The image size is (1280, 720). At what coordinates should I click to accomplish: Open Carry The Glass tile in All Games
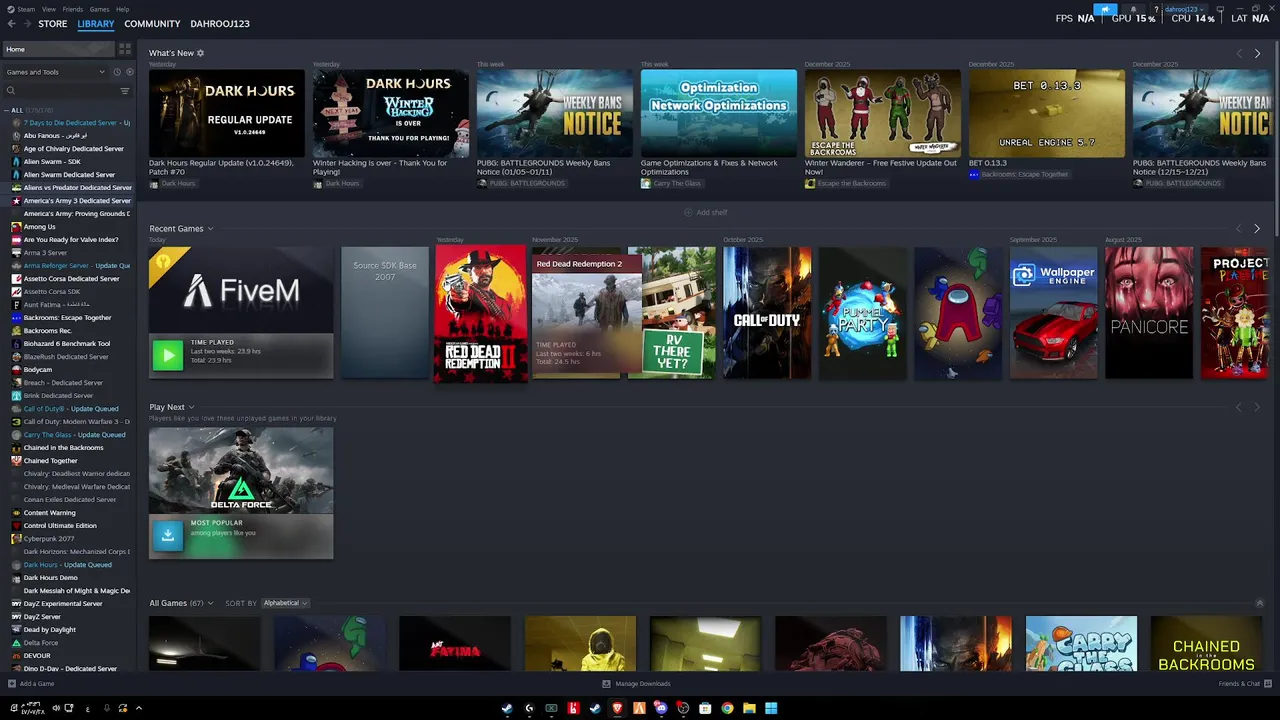(x=1081, y=643)
